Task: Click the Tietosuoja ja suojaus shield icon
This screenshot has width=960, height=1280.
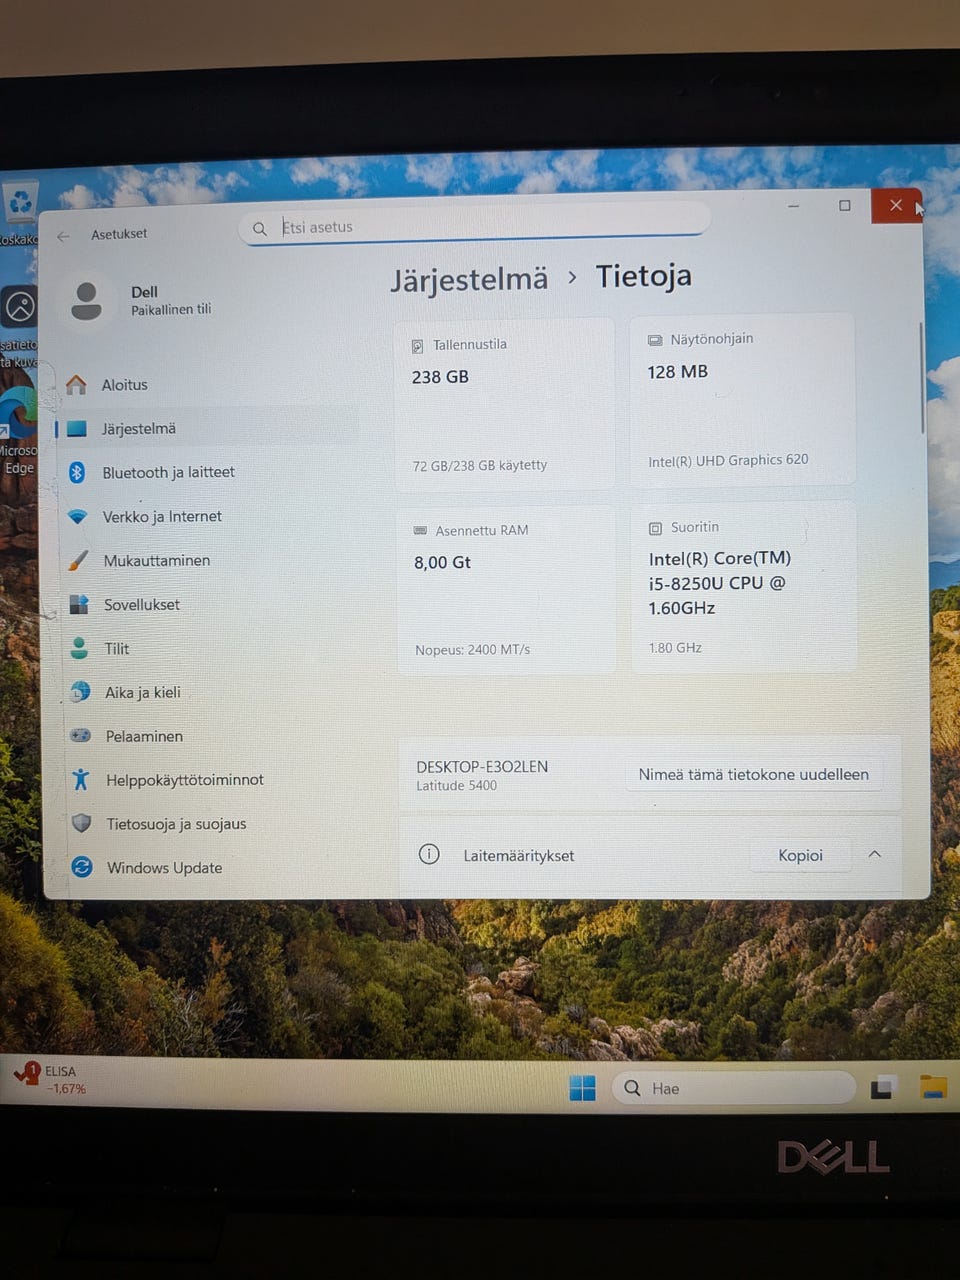Action: pos(81,823)
